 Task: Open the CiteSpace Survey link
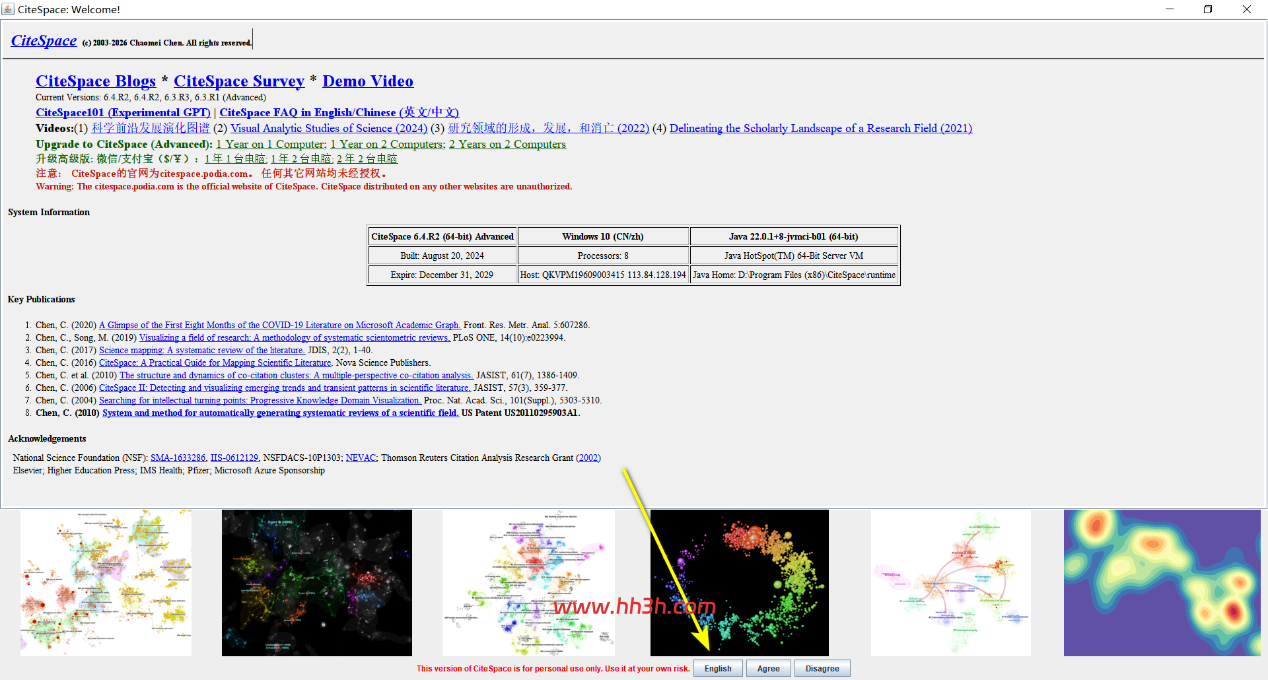click(239, 81)
